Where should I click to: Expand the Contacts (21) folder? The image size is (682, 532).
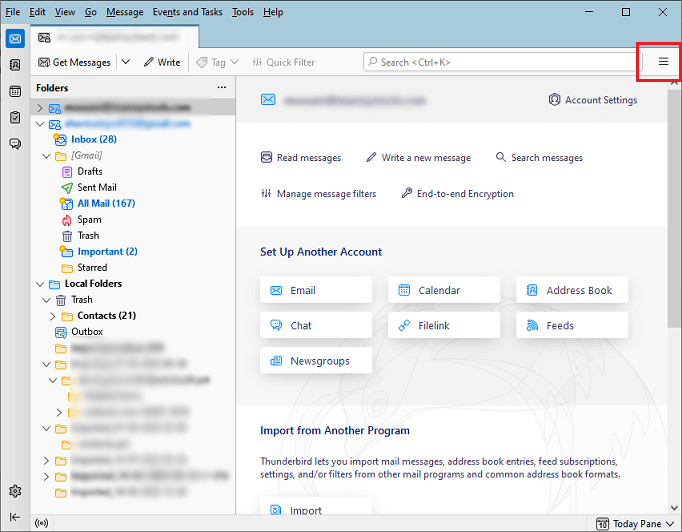tap(53, 316)
